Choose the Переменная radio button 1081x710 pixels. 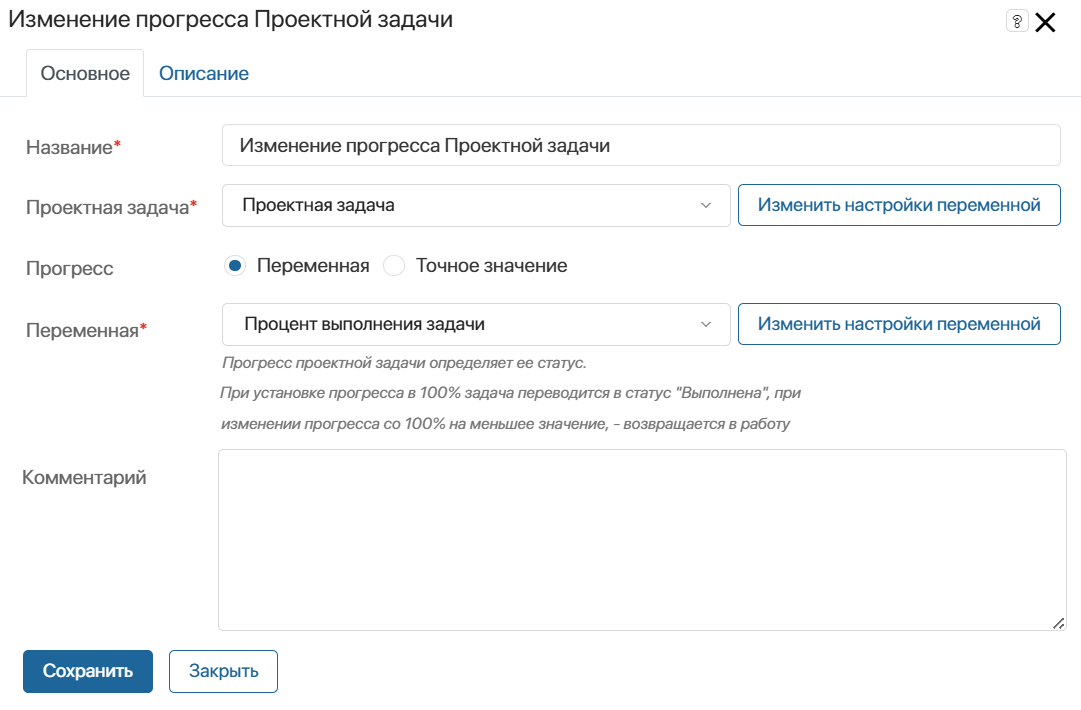click(x=235, y=265)
